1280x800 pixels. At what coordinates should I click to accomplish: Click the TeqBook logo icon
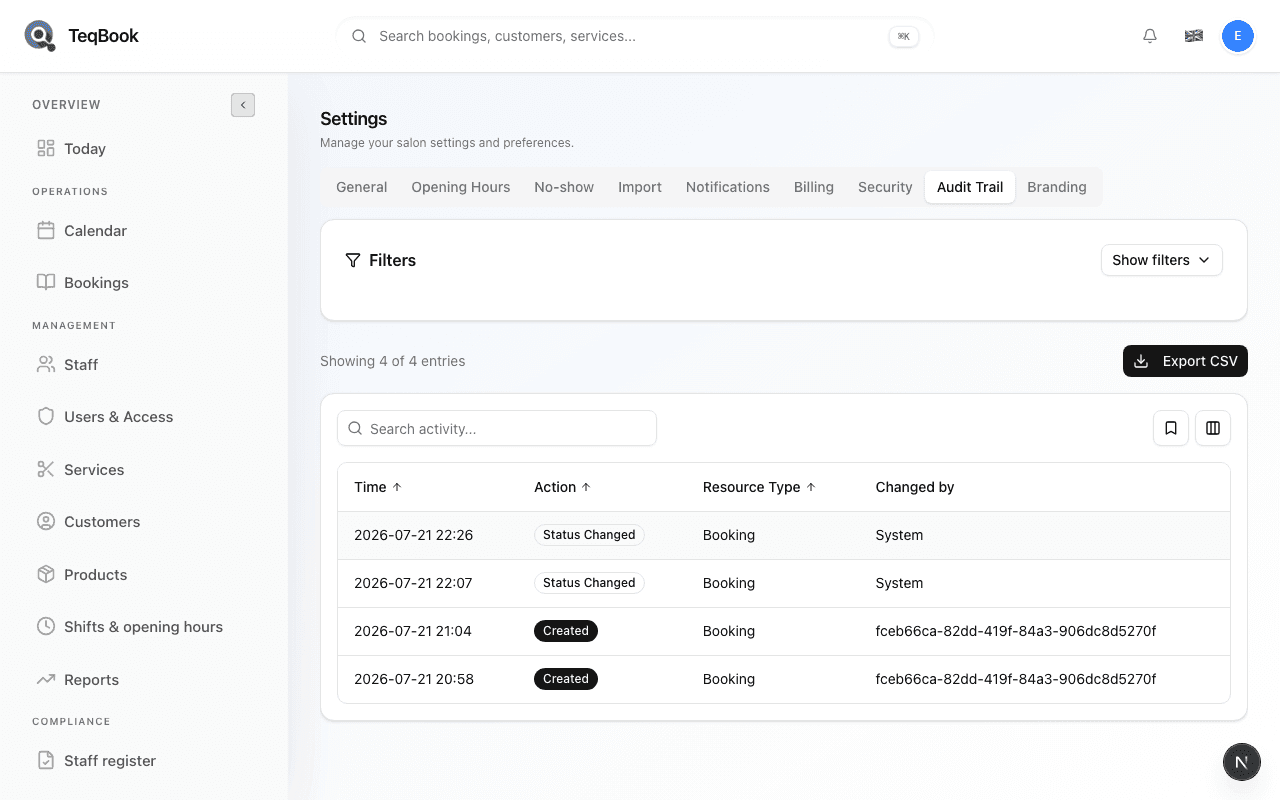(x=40, y=36)
